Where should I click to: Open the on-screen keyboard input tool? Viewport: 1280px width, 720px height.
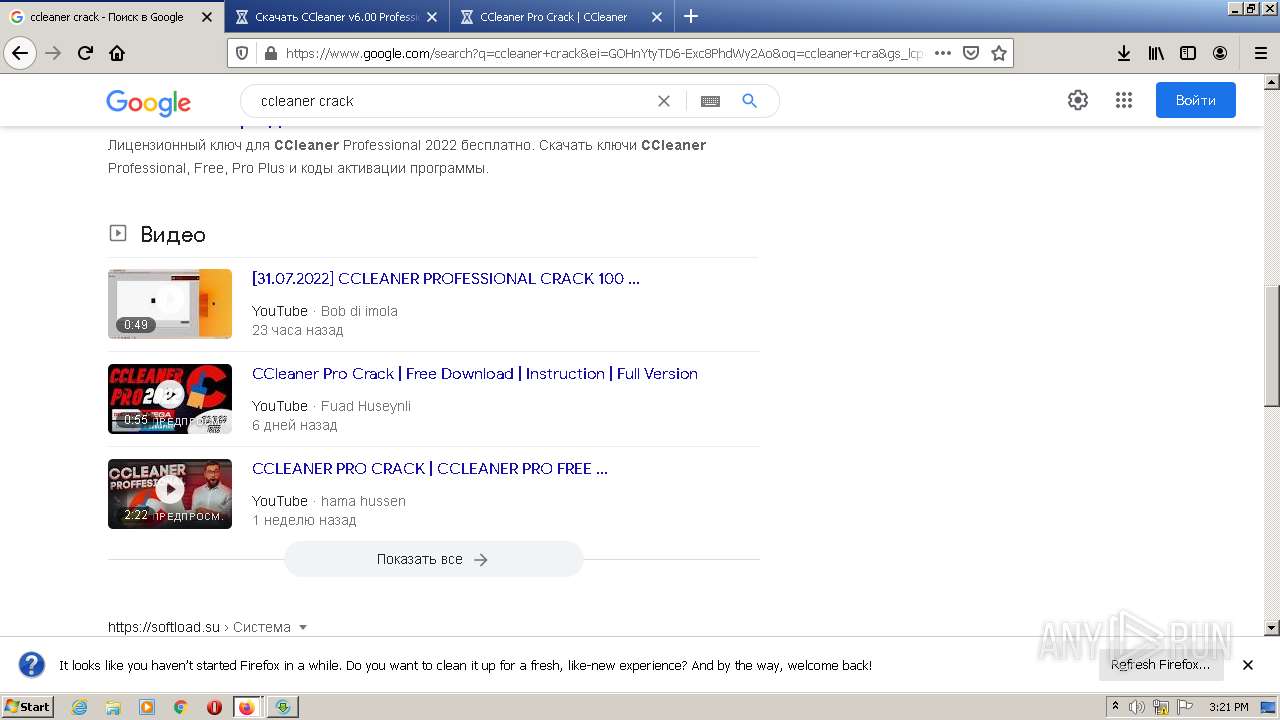click(710, 101)
